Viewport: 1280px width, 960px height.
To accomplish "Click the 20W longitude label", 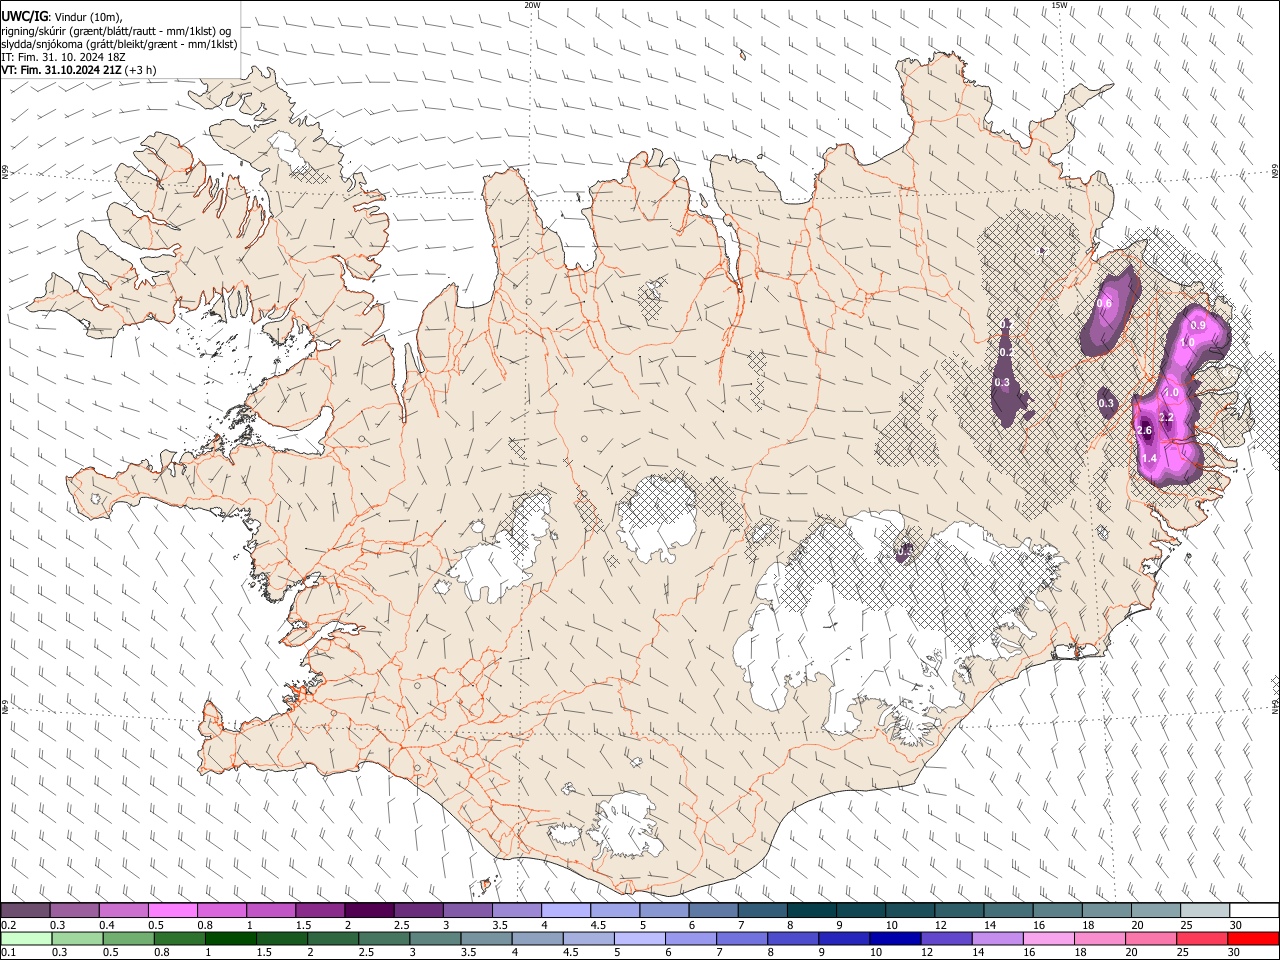I will [532, 5].
